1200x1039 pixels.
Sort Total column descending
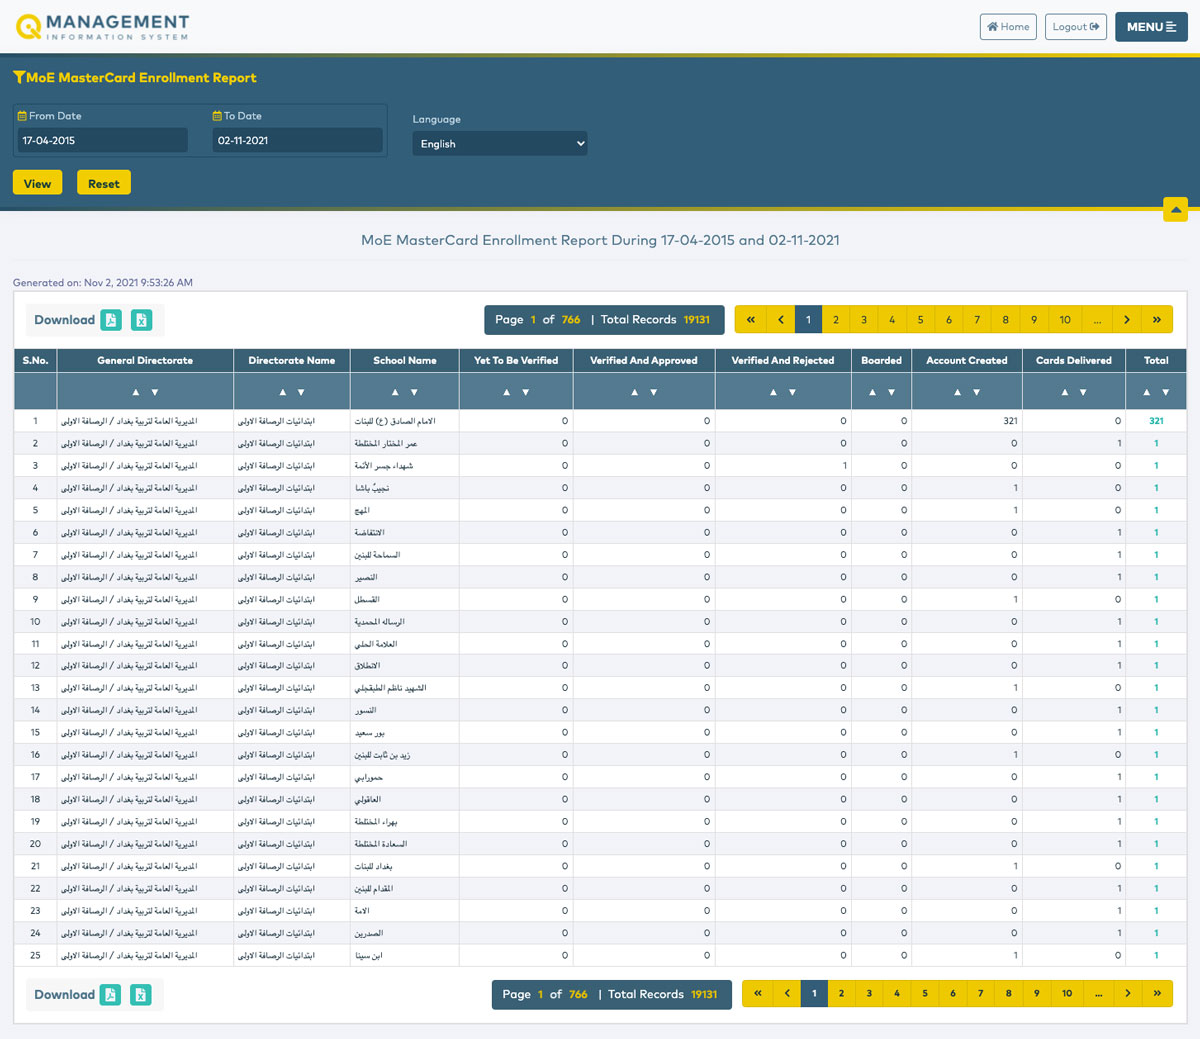point(1165,392)
